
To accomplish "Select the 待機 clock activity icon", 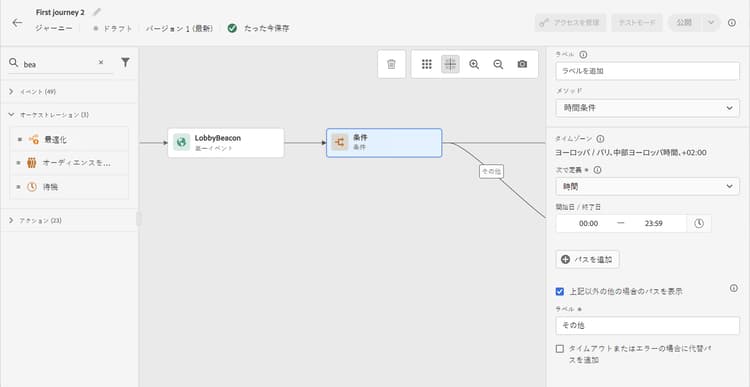I will pyautogui.click(x=32, y=187).
